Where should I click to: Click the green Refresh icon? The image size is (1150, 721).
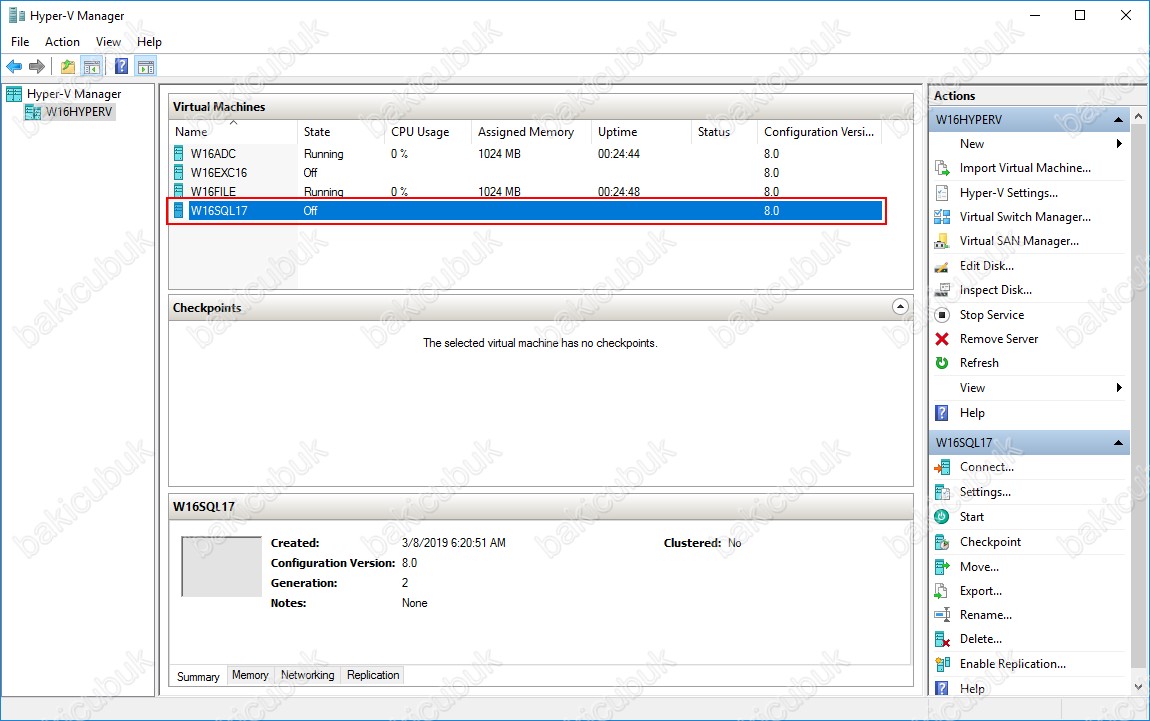click(x=942, y=363)
